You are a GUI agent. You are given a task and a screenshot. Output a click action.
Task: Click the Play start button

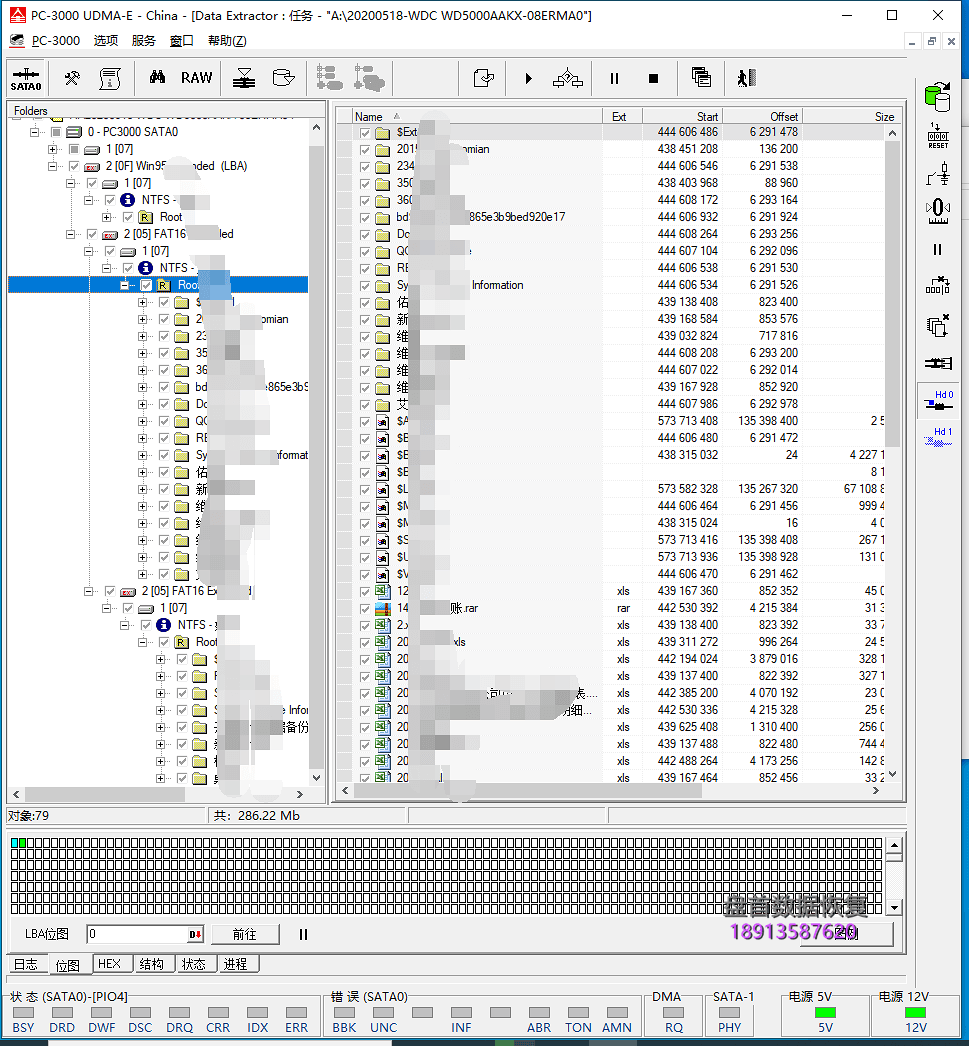tap(528, 79)
